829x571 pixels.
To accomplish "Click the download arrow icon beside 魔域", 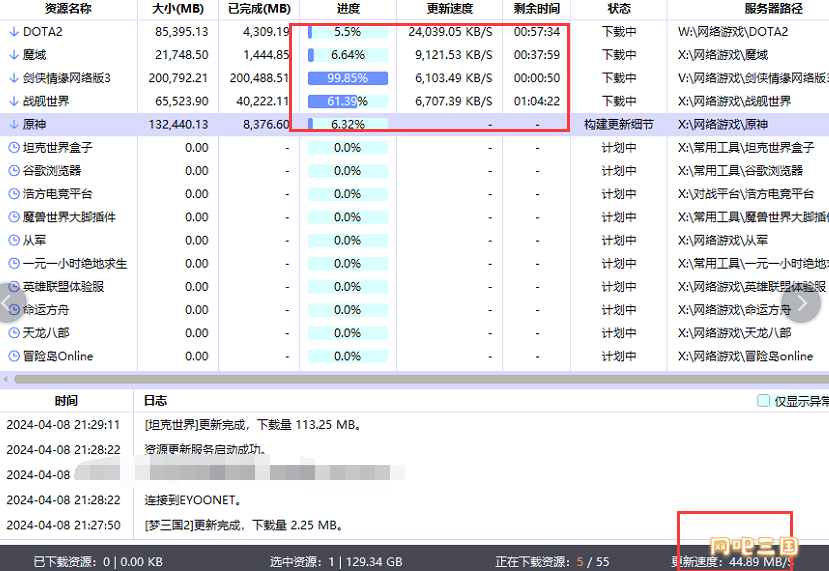I will [14, 55].
